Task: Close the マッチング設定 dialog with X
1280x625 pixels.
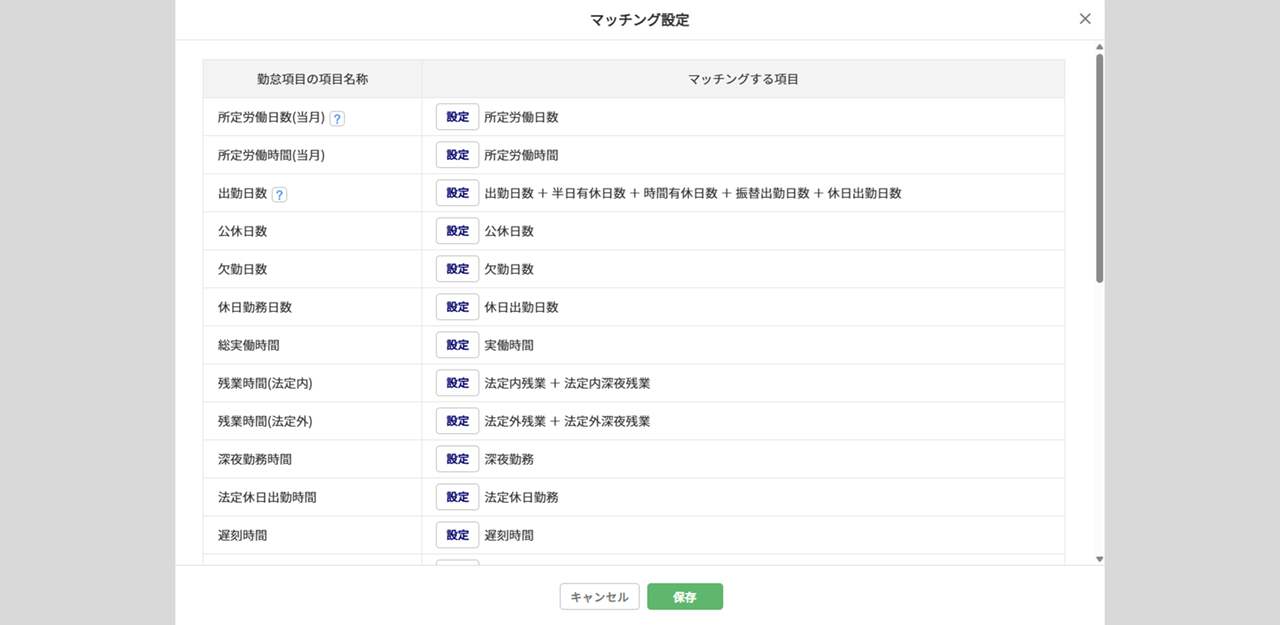Action: tap(1085, 19)
